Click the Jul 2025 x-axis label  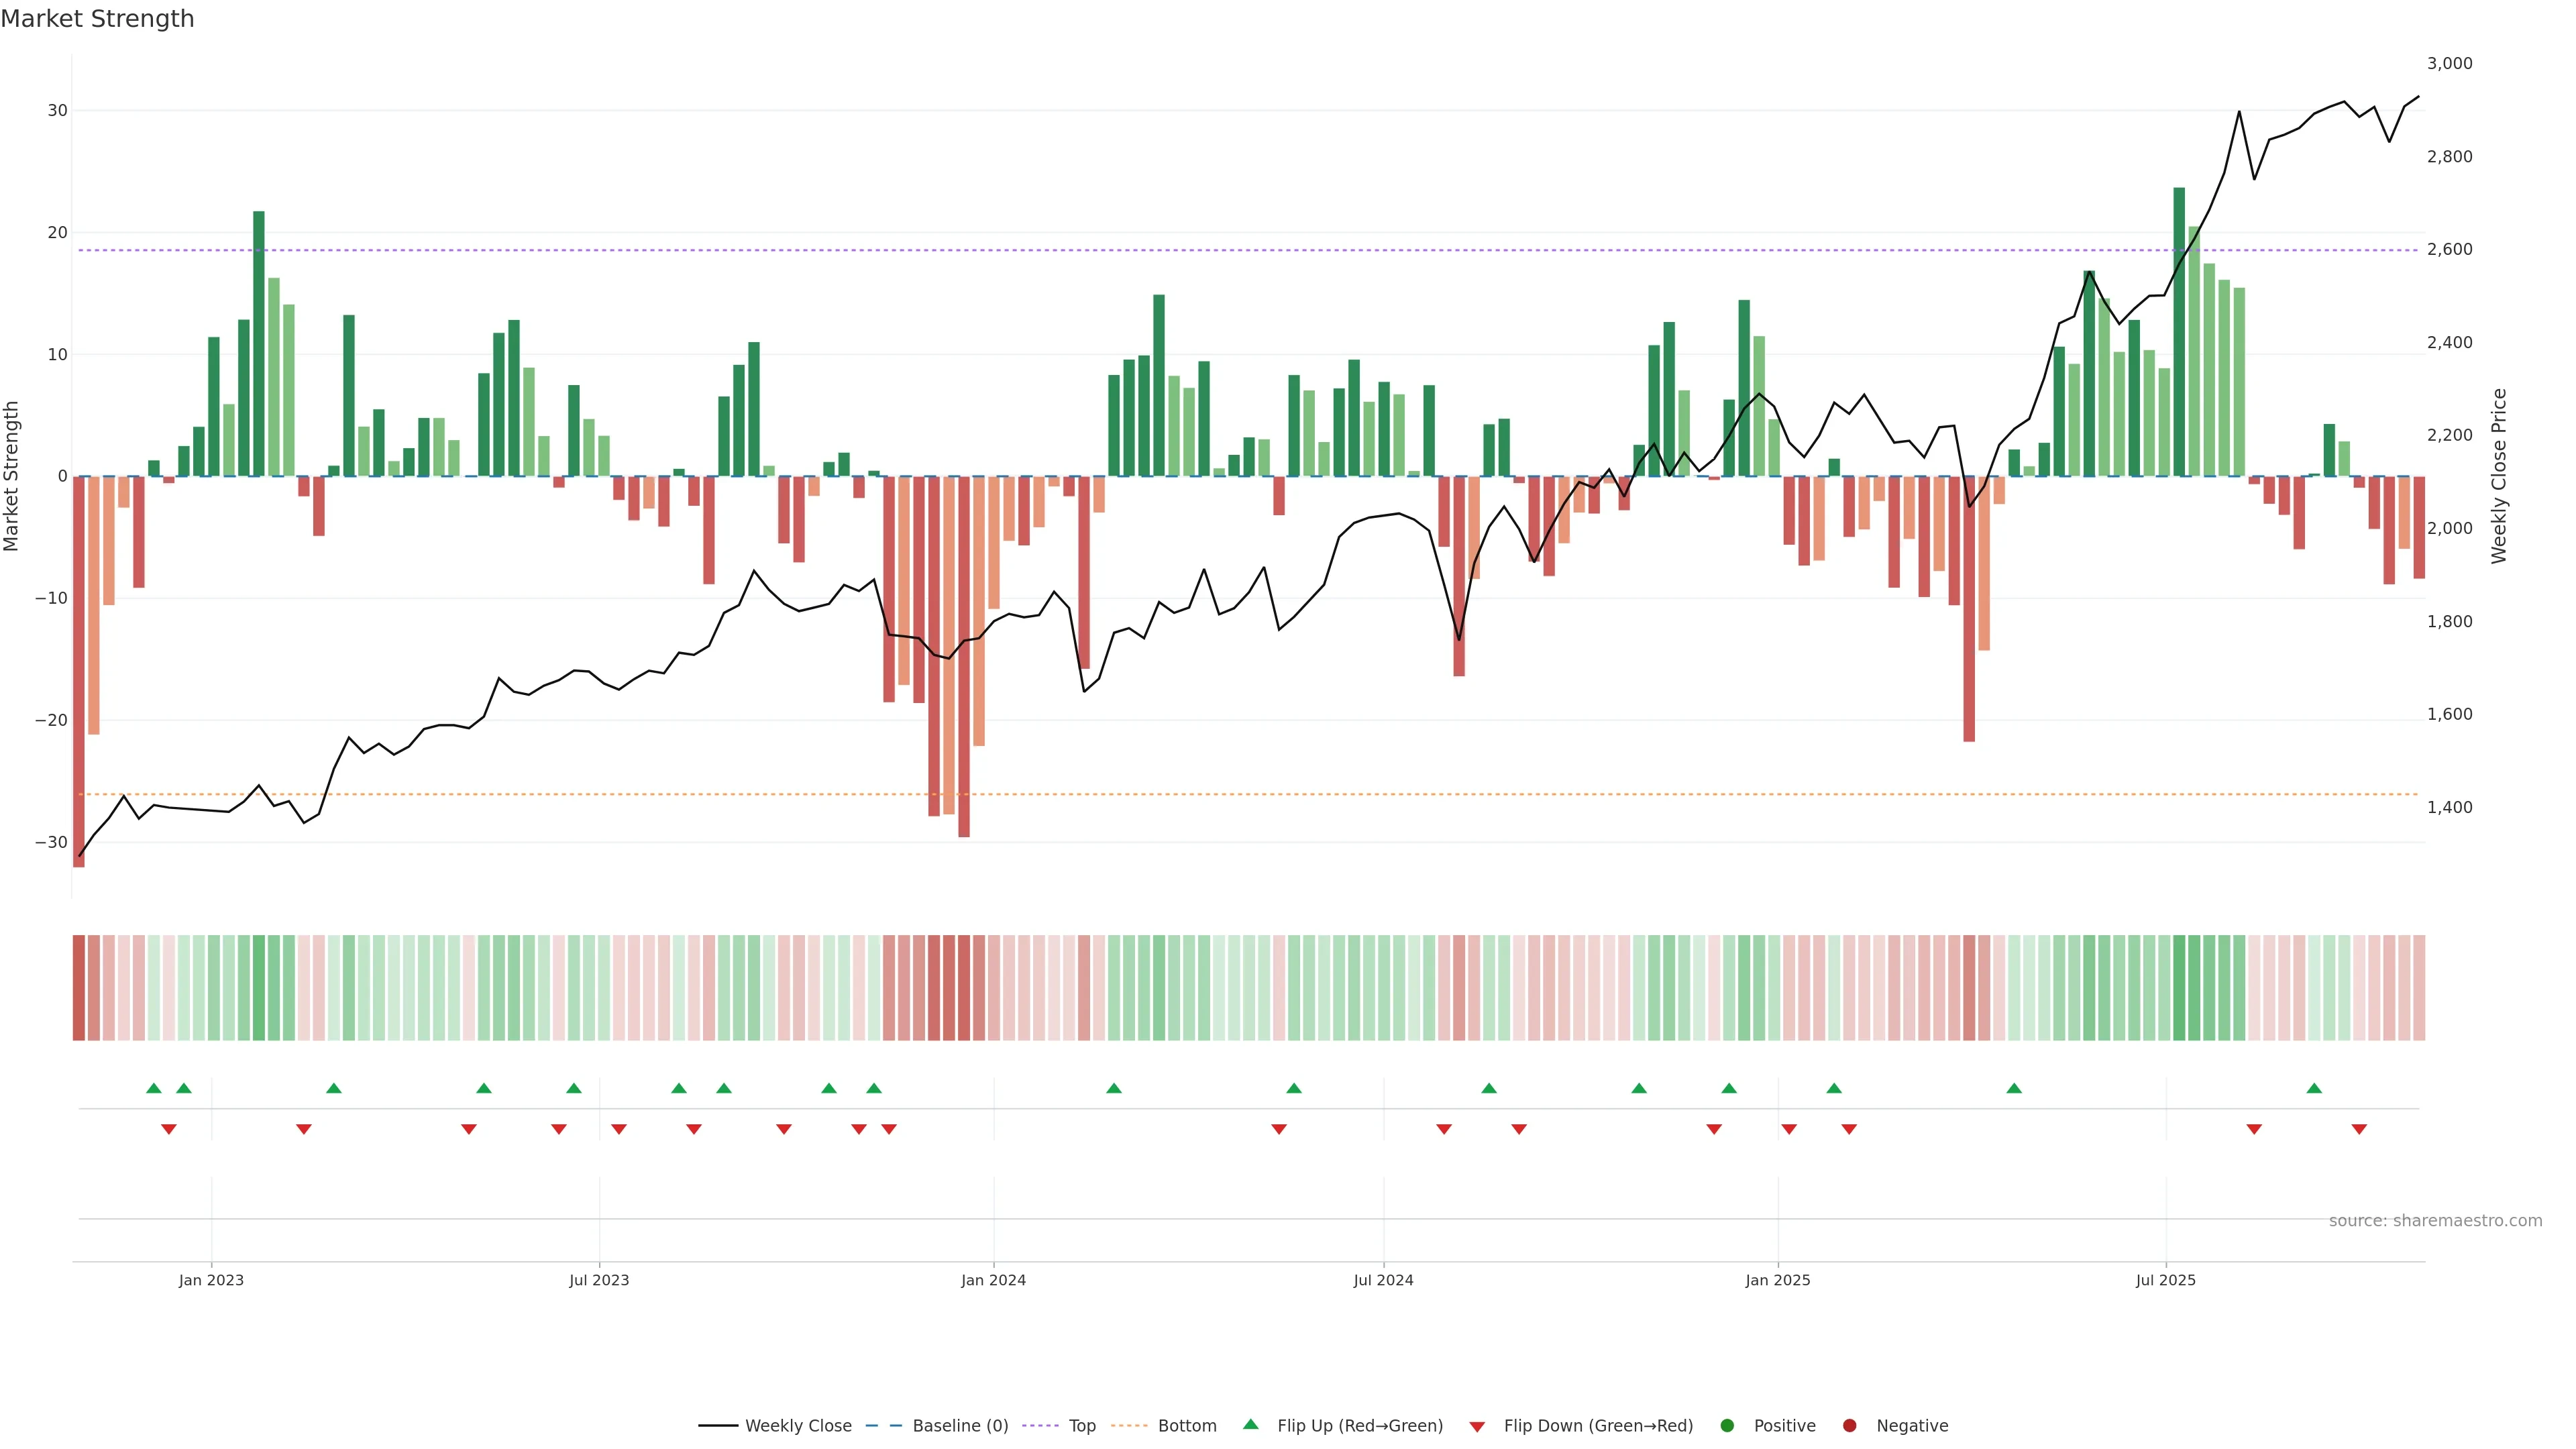tap(2165, 1280)
